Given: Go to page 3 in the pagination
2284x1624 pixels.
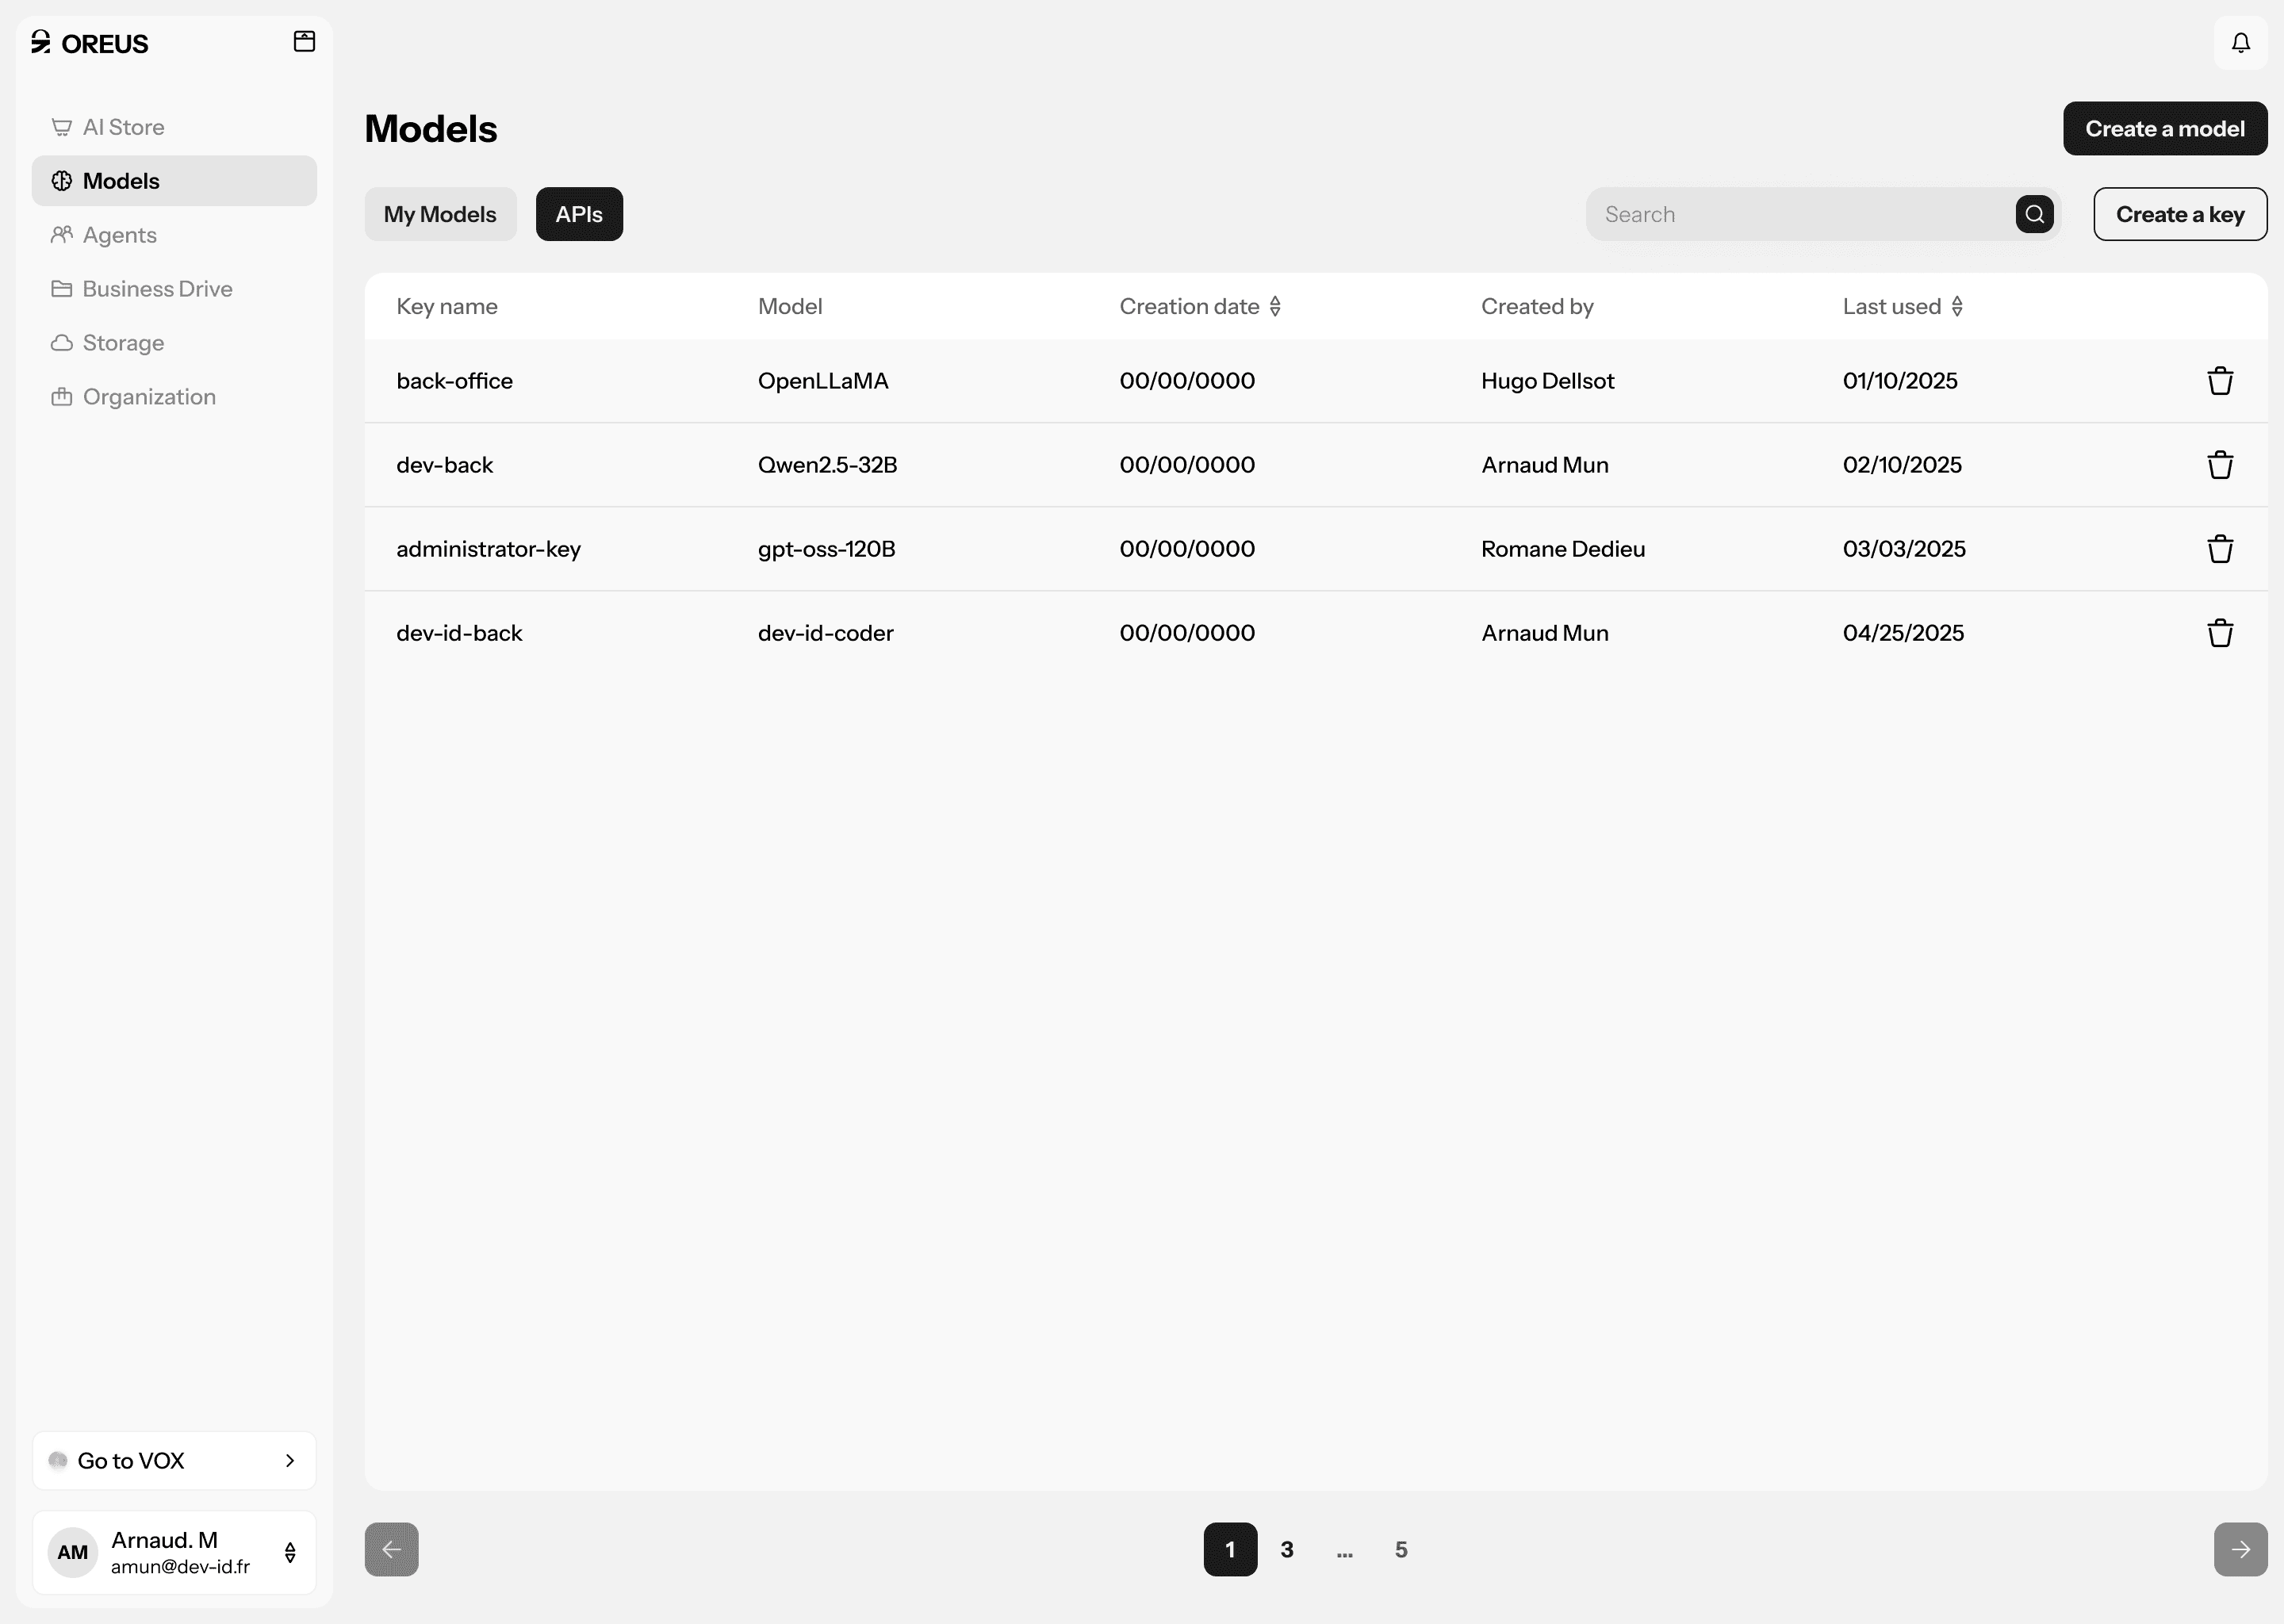Looking at the screenshot, I should 1287,1549.
